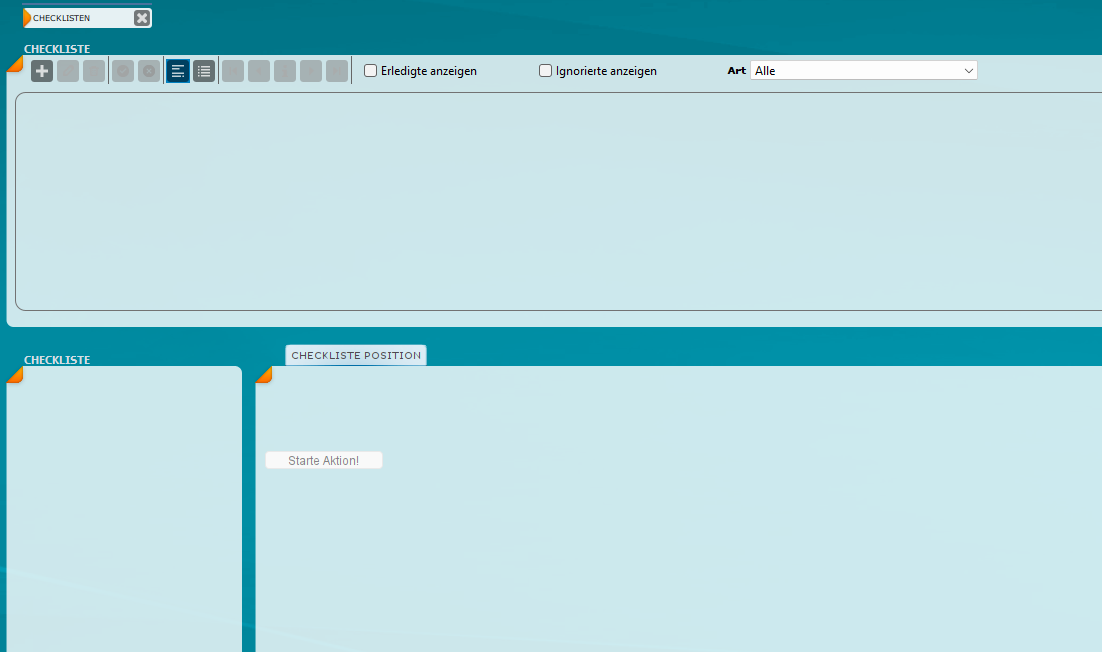The image size is (1102, 652).
Task: Jump to the last record arrow icon
Action: [337, 71]
